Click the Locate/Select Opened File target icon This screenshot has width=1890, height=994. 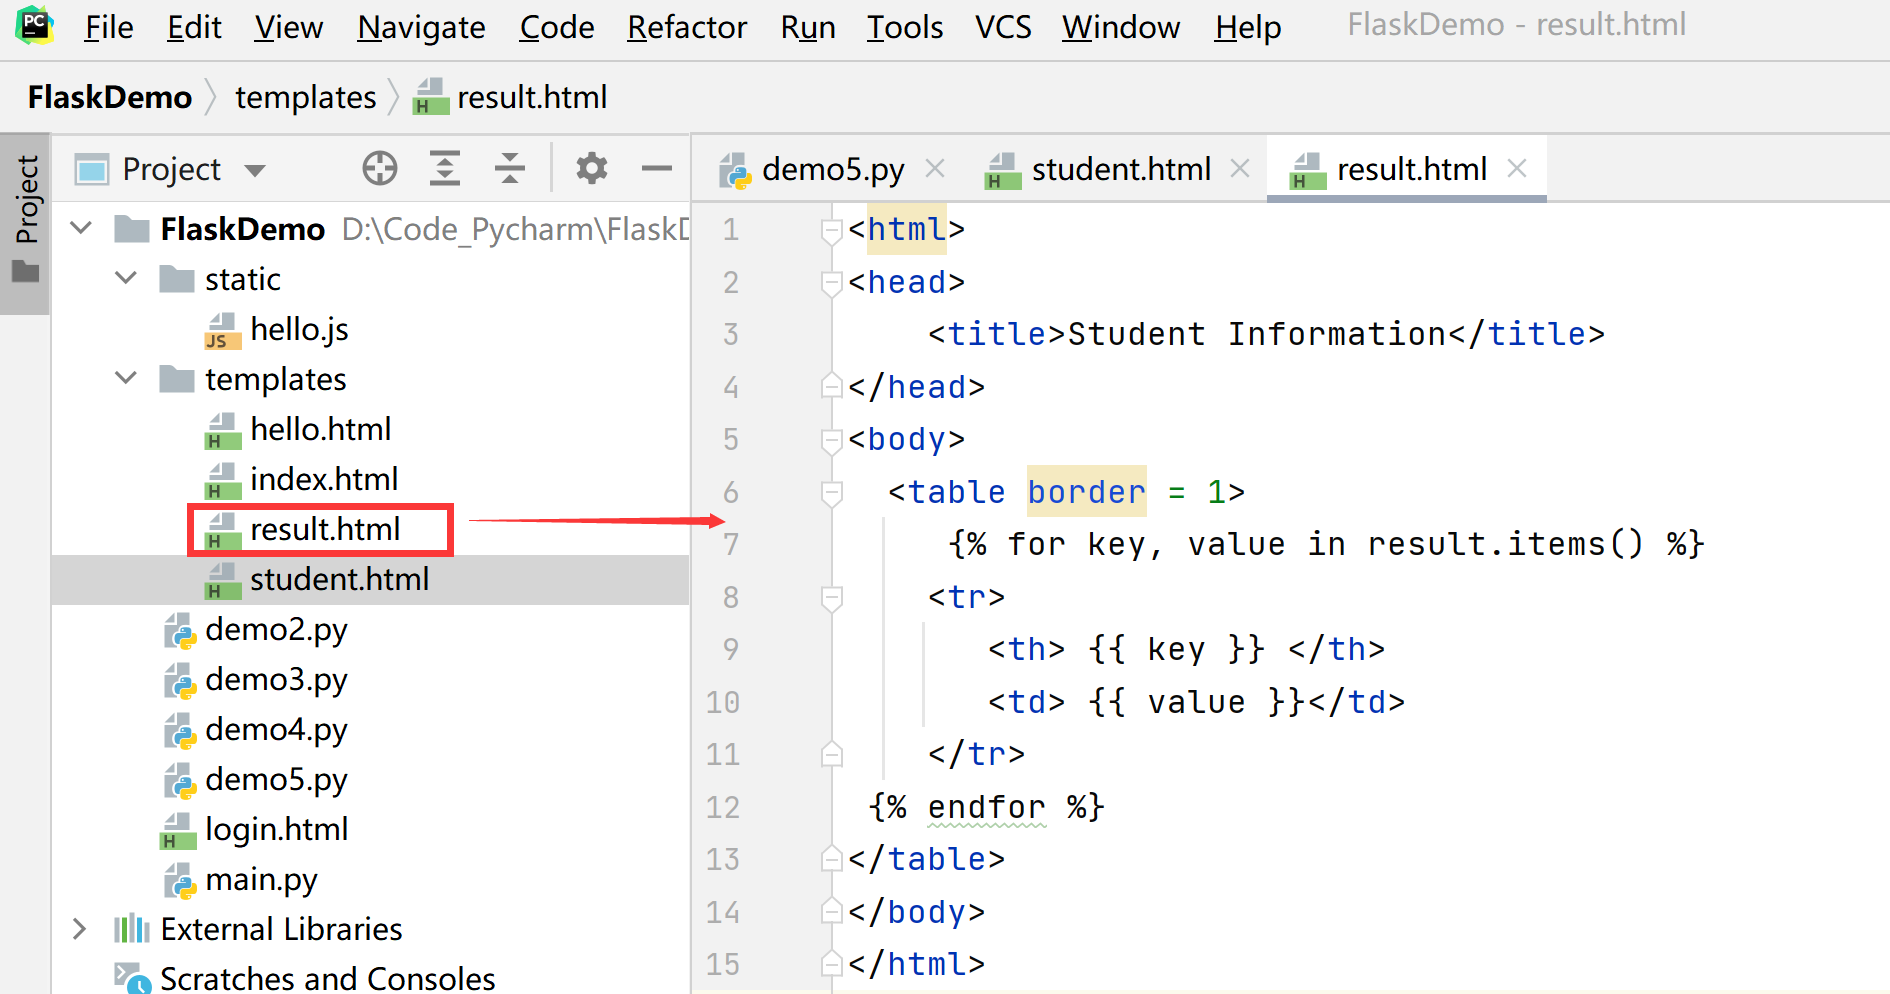tap(379, 169)
